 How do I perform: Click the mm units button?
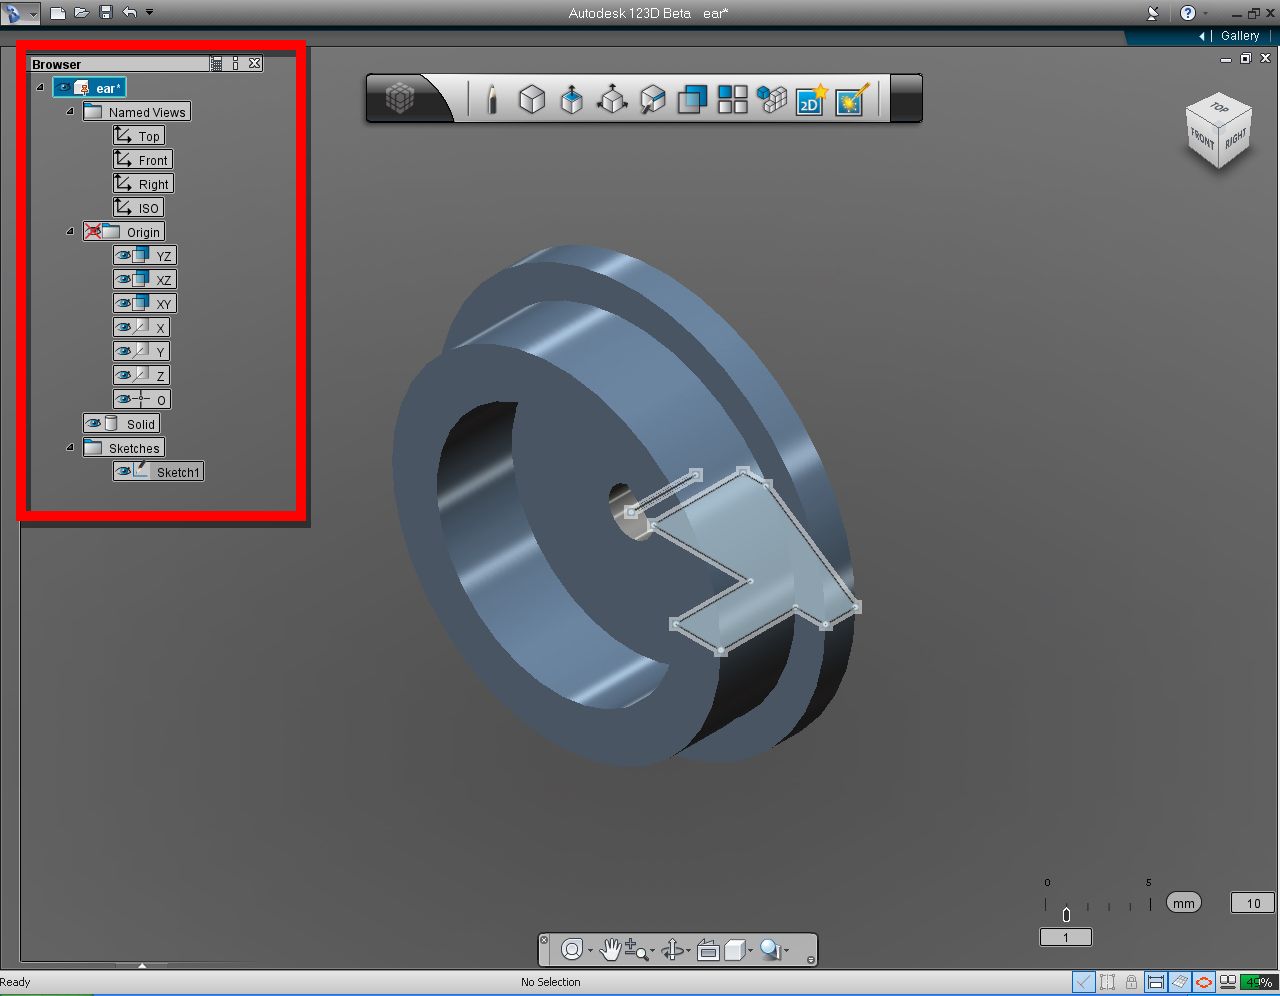tap(1183, 902)
